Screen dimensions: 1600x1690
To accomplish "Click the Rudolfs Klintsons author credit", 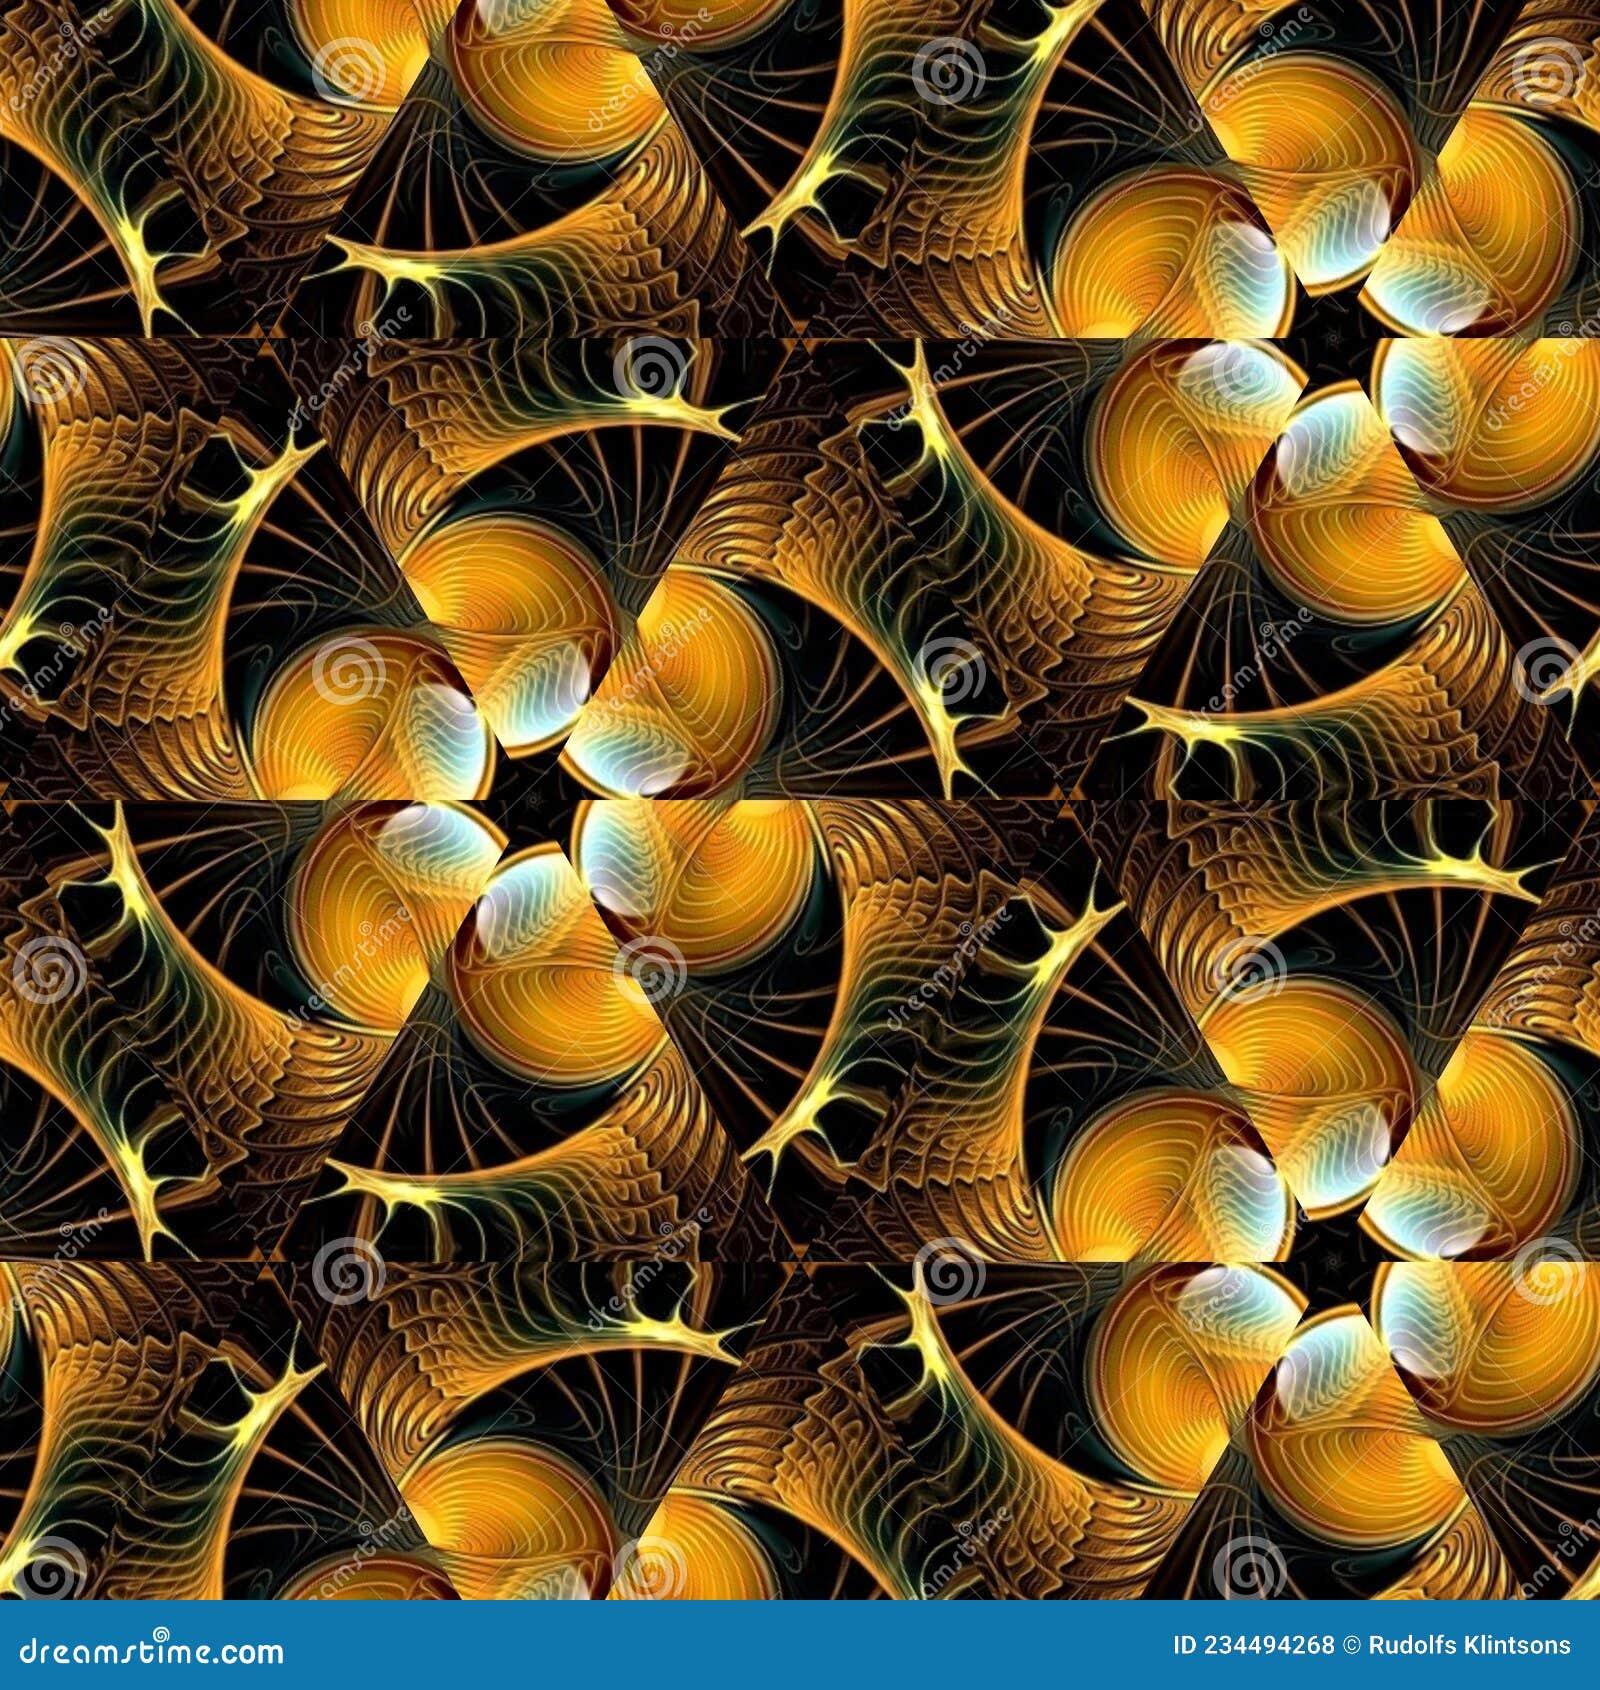I will pyautogui.click(x=1470, y=1645).
